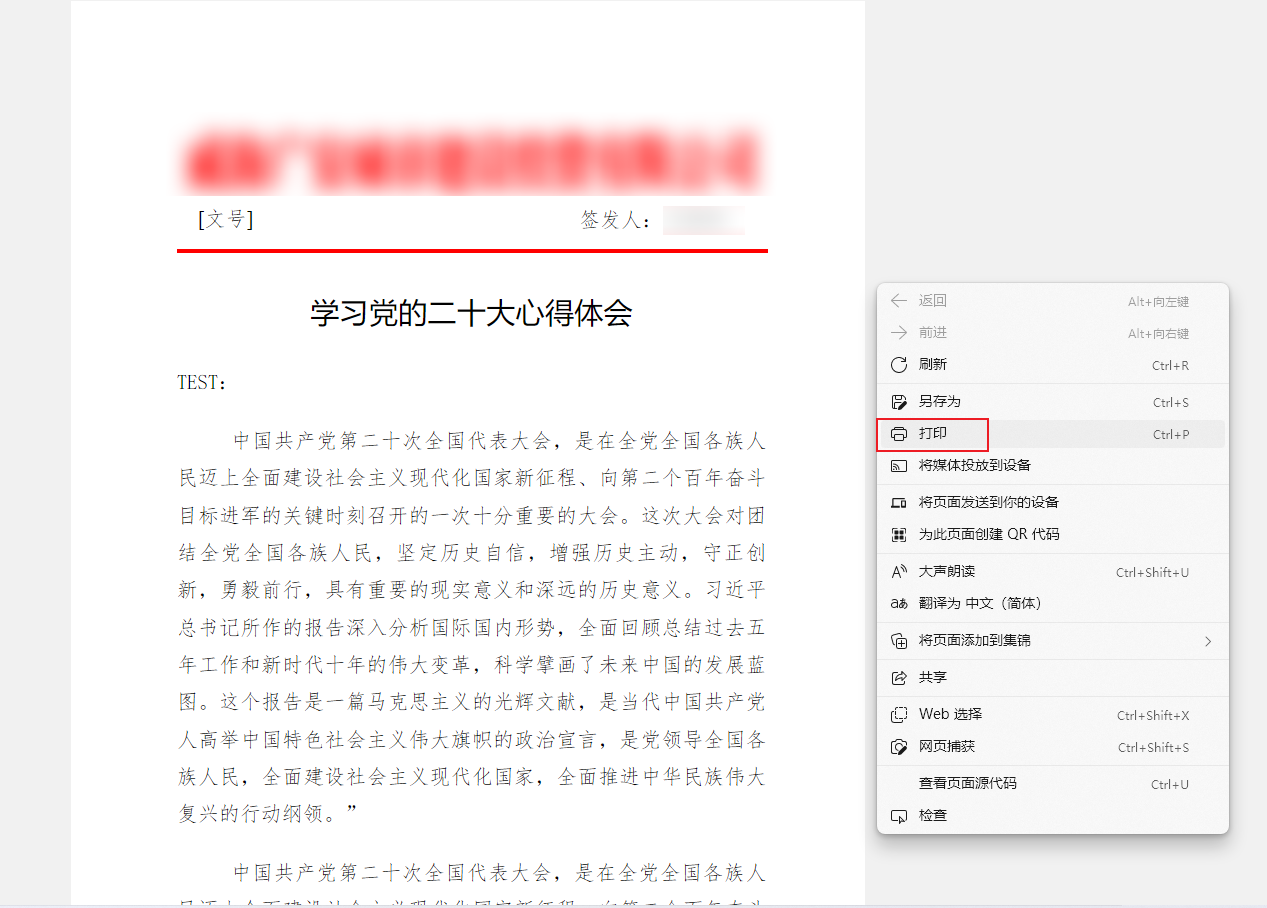This screenshot has width=1267, height=908.
Task: Click the 将媒体投放到设备 cast icon
Action: point(898,466)
